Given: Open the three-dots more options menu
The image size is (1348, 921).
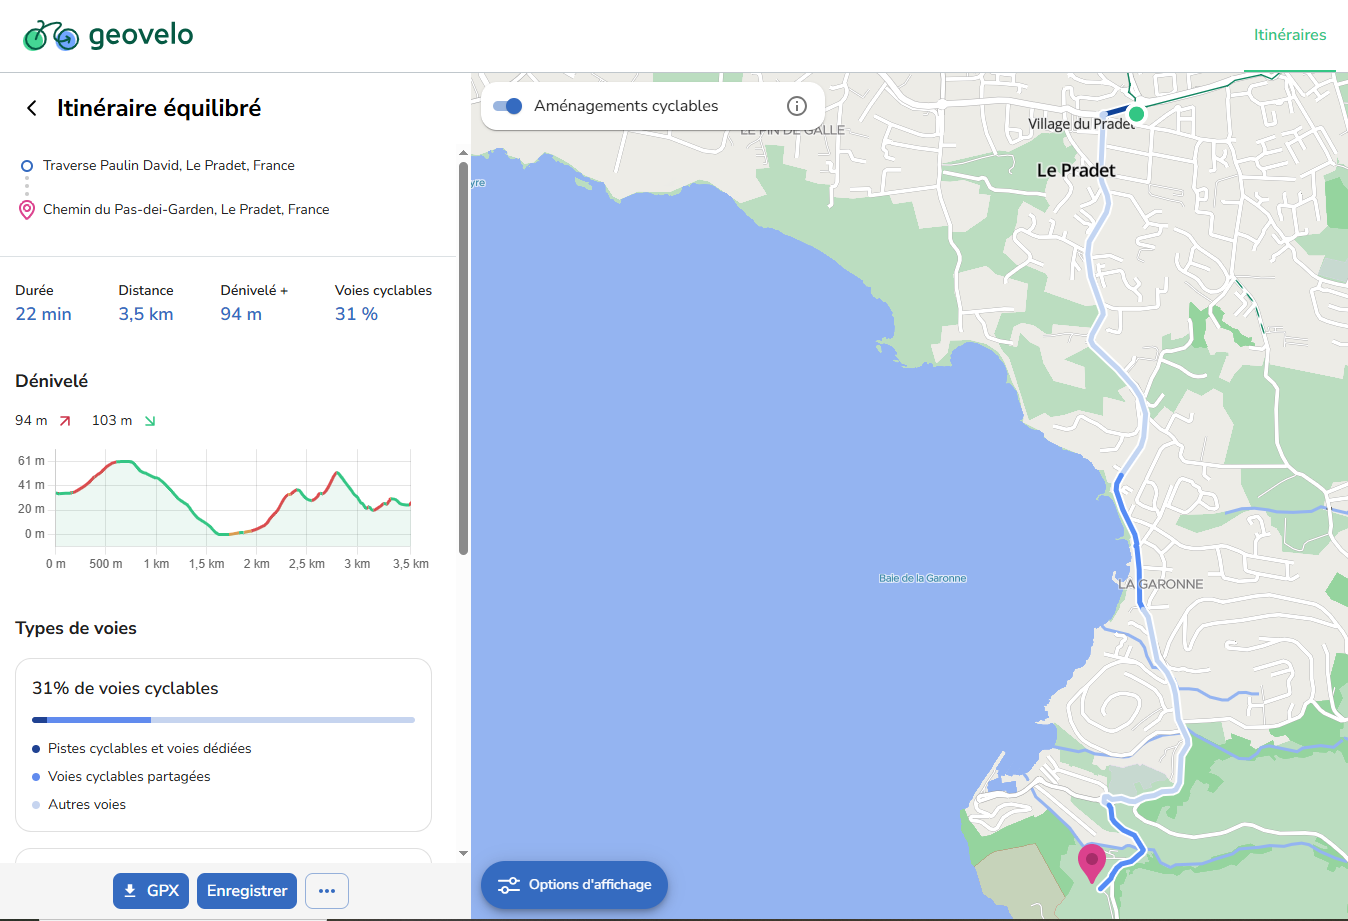Looking at the screenshot, I should (x=327, y=891).
